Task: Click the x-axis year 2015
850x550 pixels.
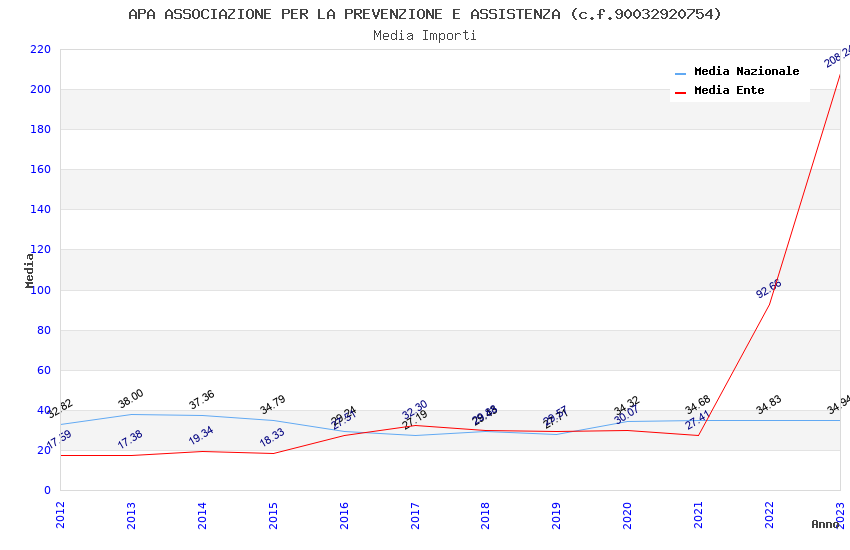Action: pyautogui.click(x=273, y=515)
